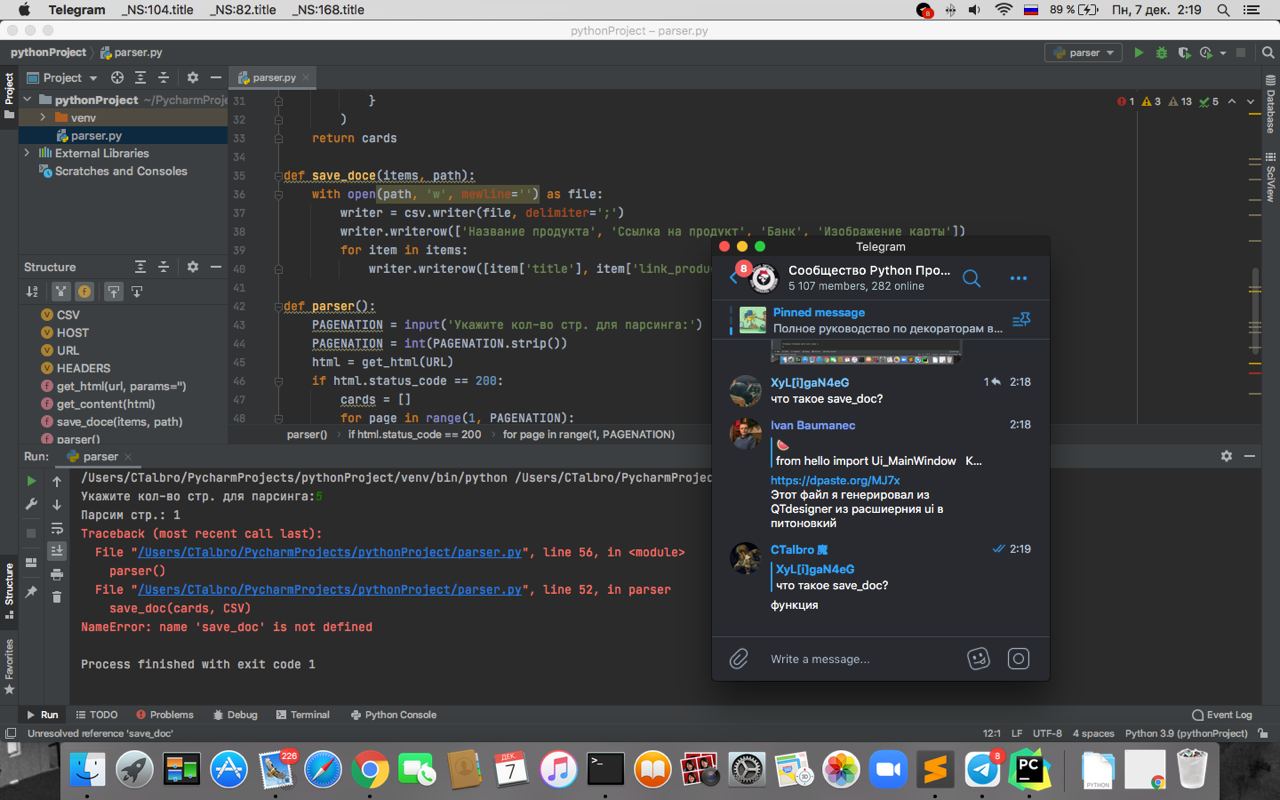Image resolution: width=1280 pixels, height=800 pixels.
Task: Open the sticker panel in Telegram
Action: [x=978, y=658]
